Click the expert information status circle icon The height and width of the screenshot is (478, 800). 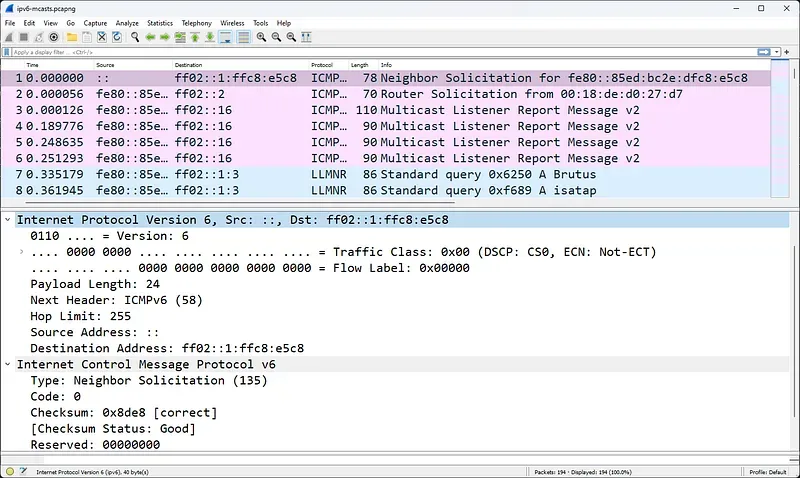10,472
